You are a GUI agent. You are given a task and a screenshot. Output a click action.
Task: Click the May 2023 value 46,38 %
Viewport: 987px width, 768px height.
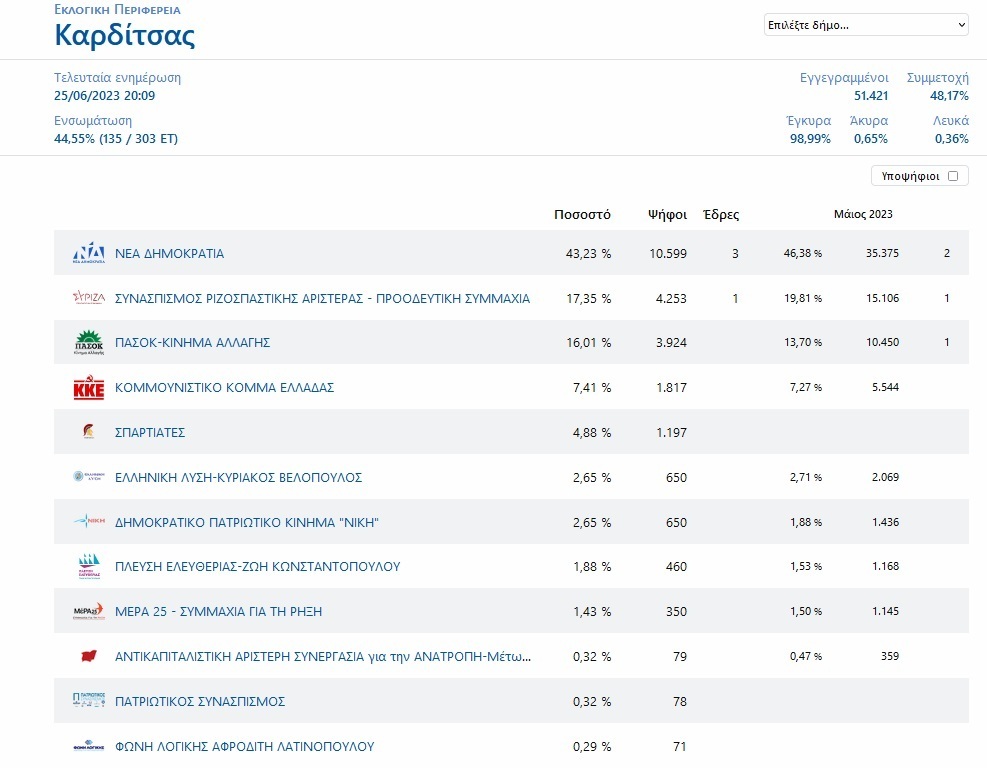803,253
